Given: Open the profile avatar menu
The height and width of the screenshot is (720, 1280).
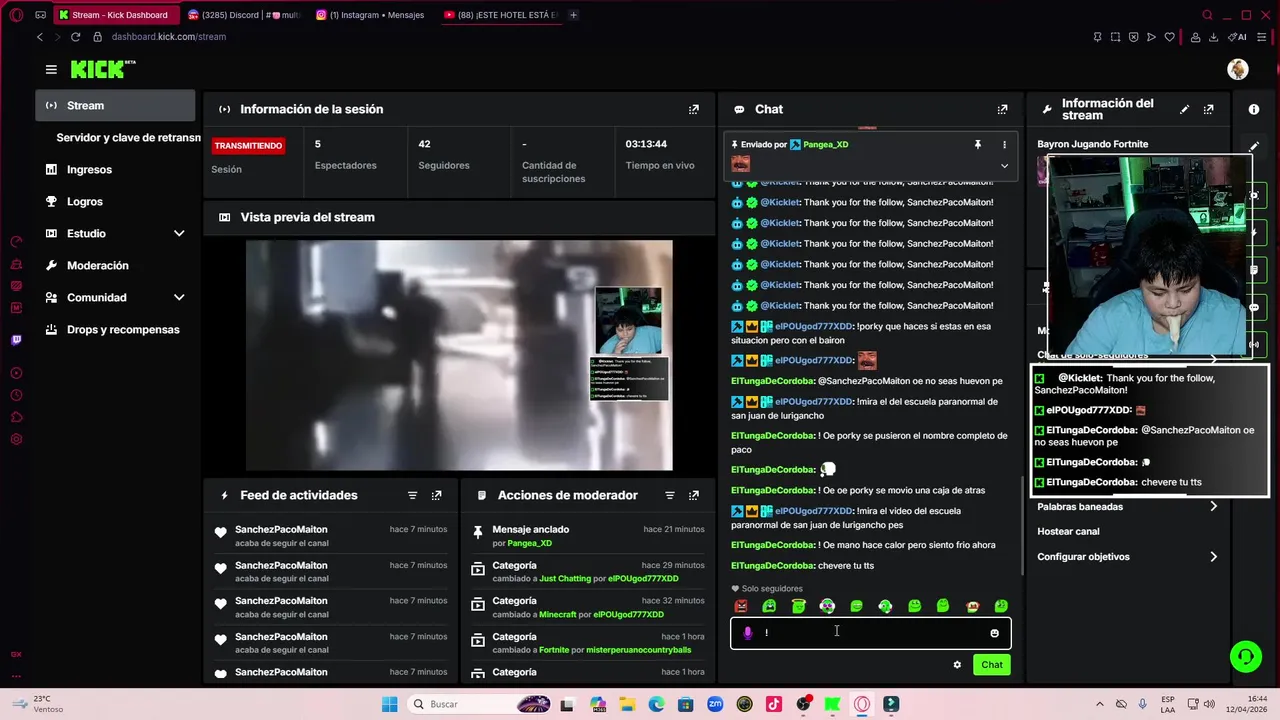Looking at the screenshot, I should [1238, 69].
